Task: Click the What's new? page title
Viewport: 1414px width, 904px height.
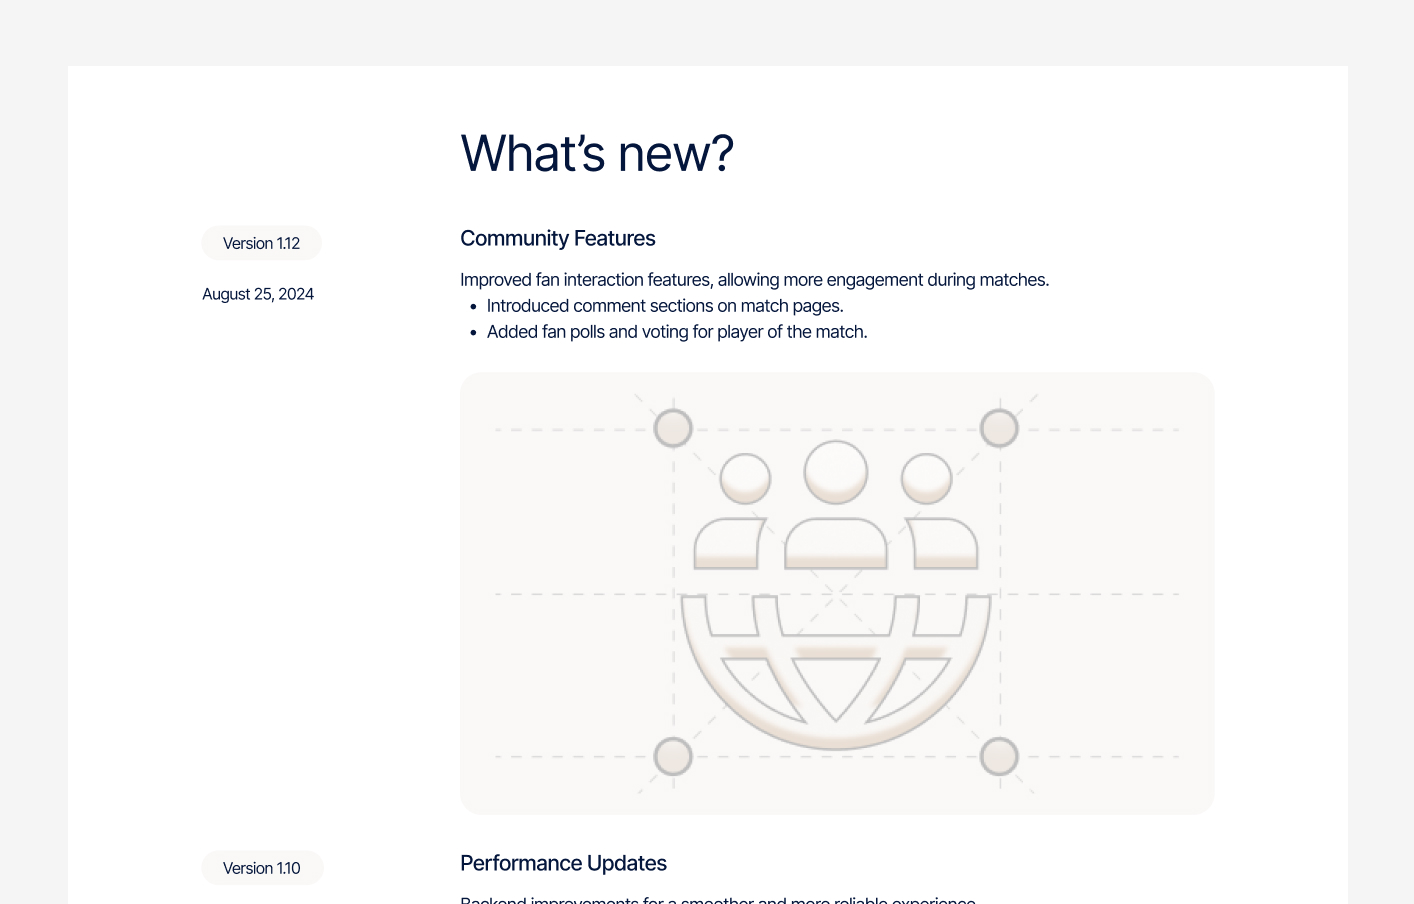Action: [x=597, y=152]
